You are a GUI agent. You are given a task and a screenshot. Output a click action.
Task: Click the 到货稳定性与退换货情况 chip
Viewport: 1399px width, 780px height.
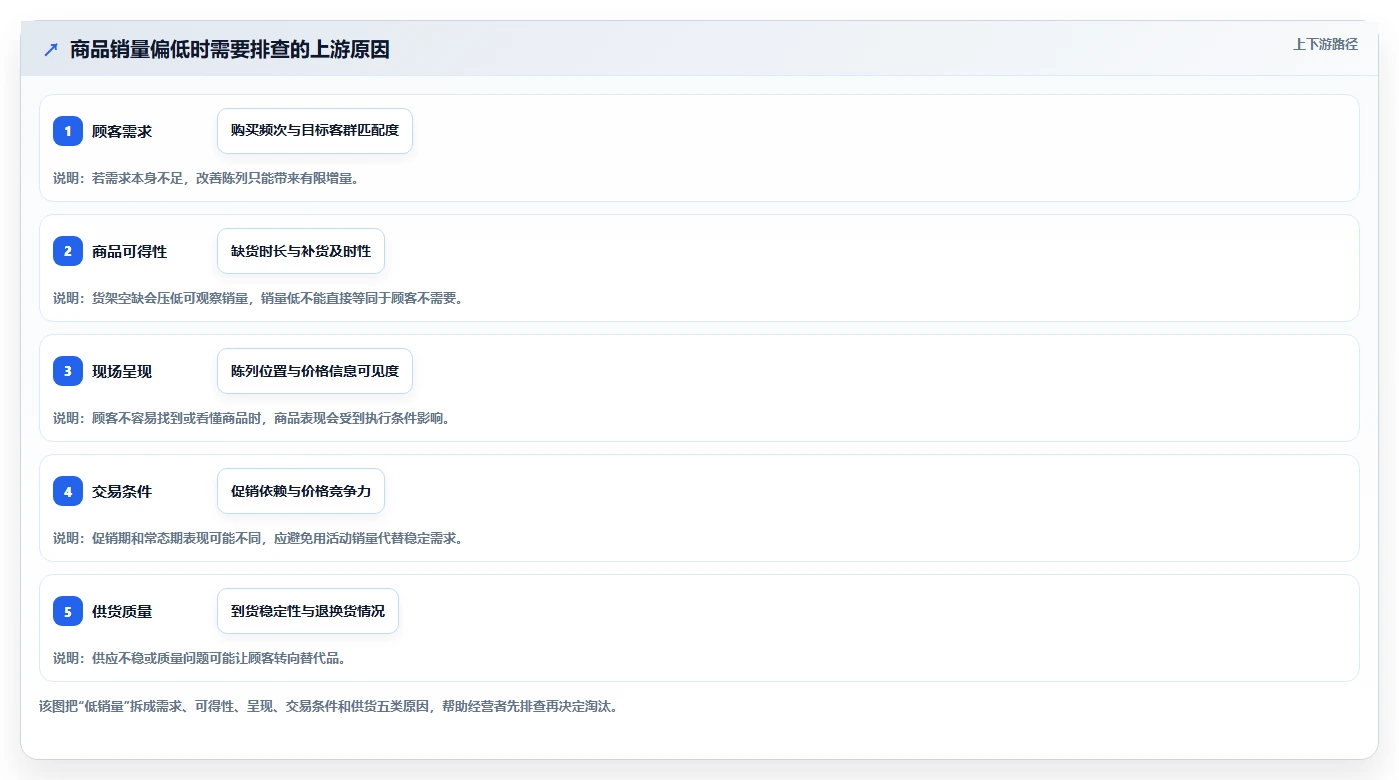pyautogui.click(x=308, y=611)
